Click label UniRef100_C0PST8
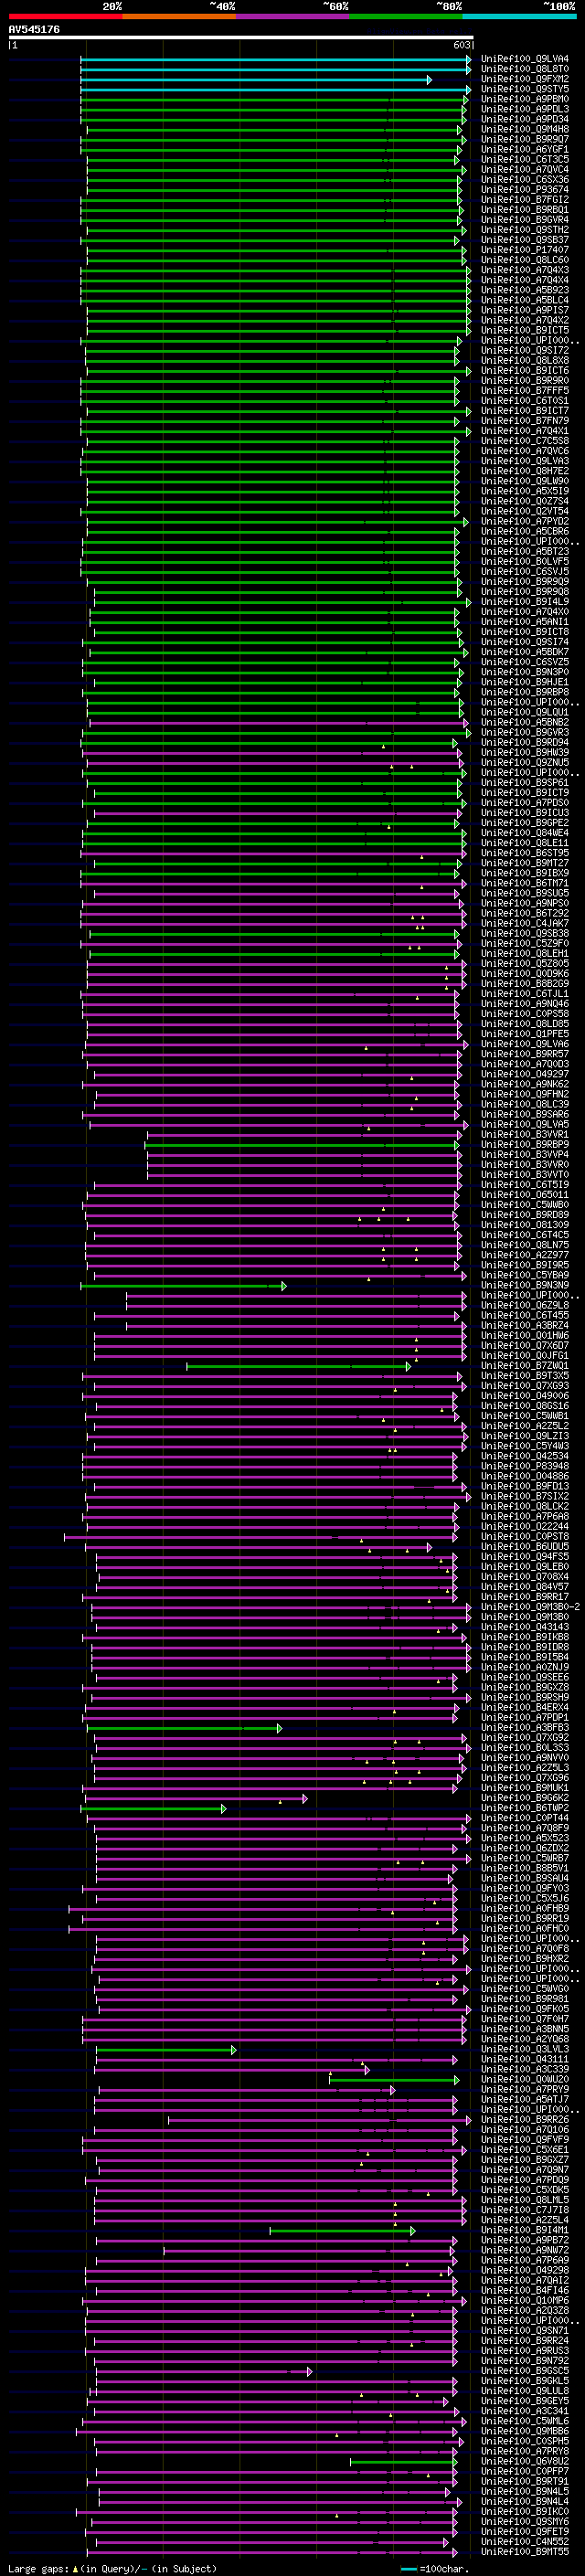This screenshot has height=2576, width=585. [x=525, y=1537]
